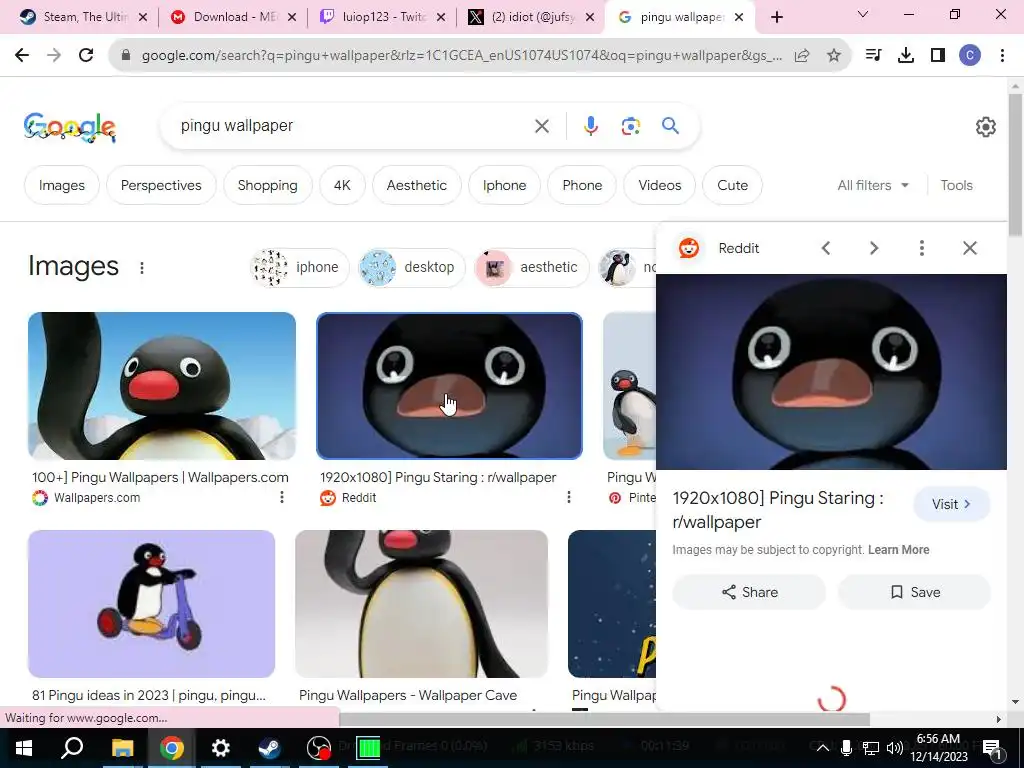Open search Tools
Screen dimensions: 1024x768
click(x=956, y=185)
